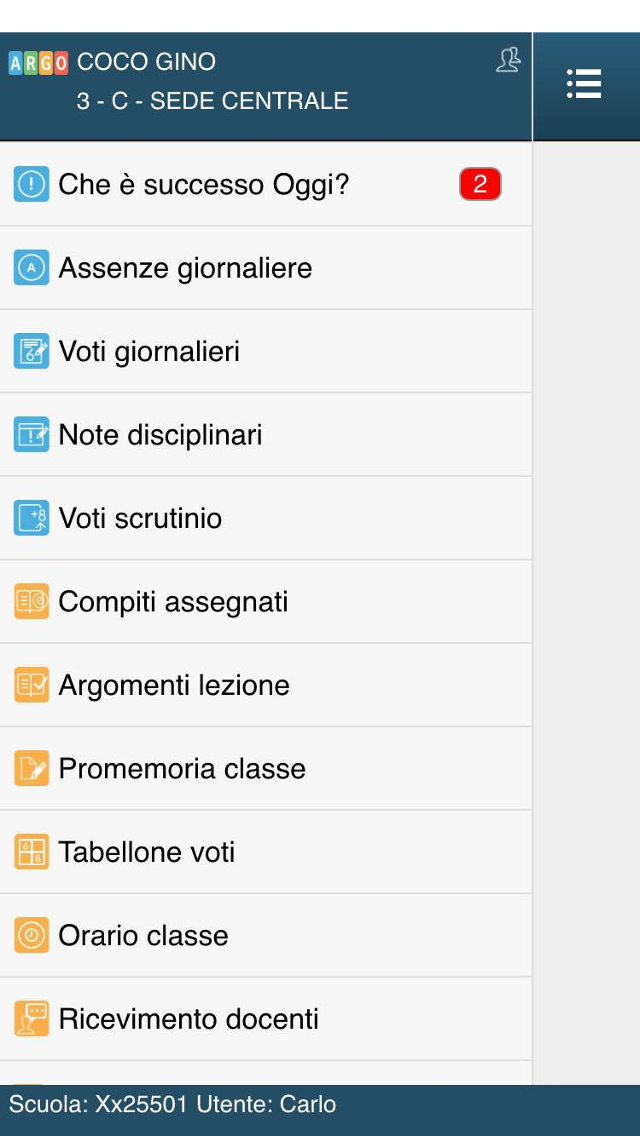
Task: Select the COCO GINO student name
Action: pos(146,62)
